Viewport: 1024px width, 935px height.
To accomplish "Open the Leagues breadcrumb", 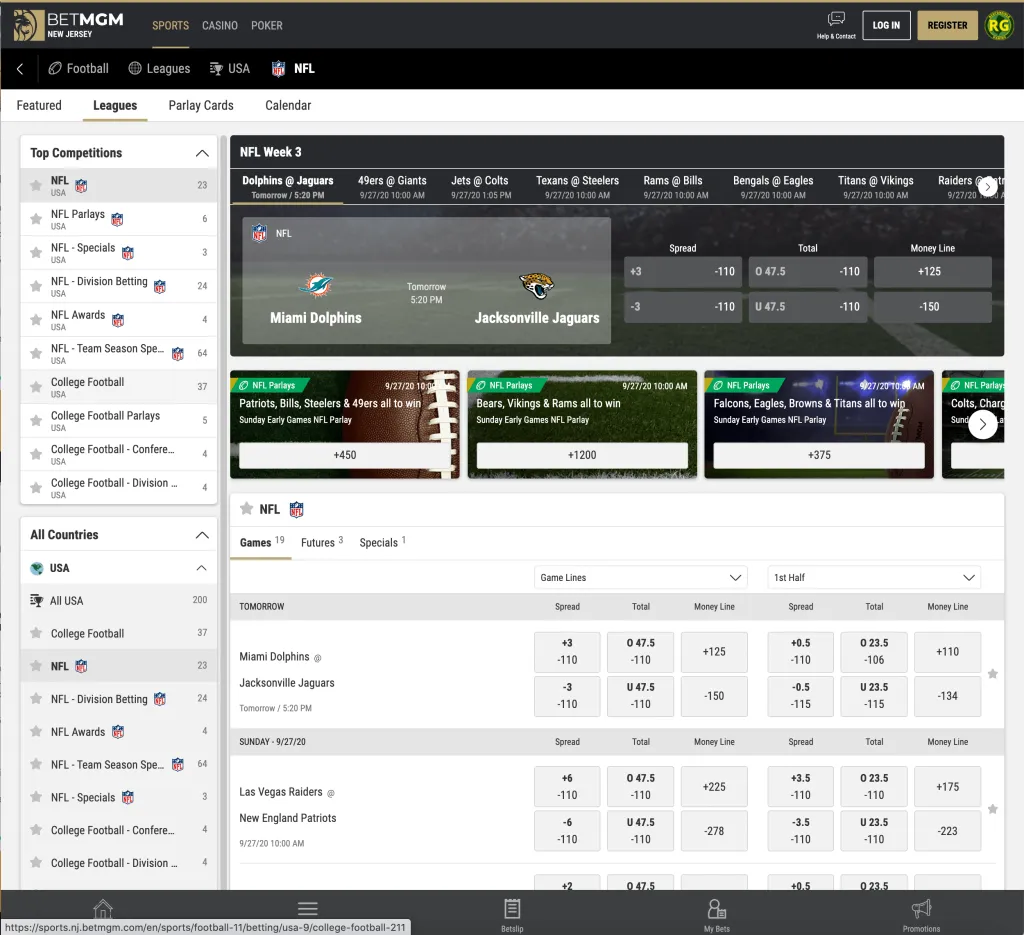I will (x=159, y=69).
